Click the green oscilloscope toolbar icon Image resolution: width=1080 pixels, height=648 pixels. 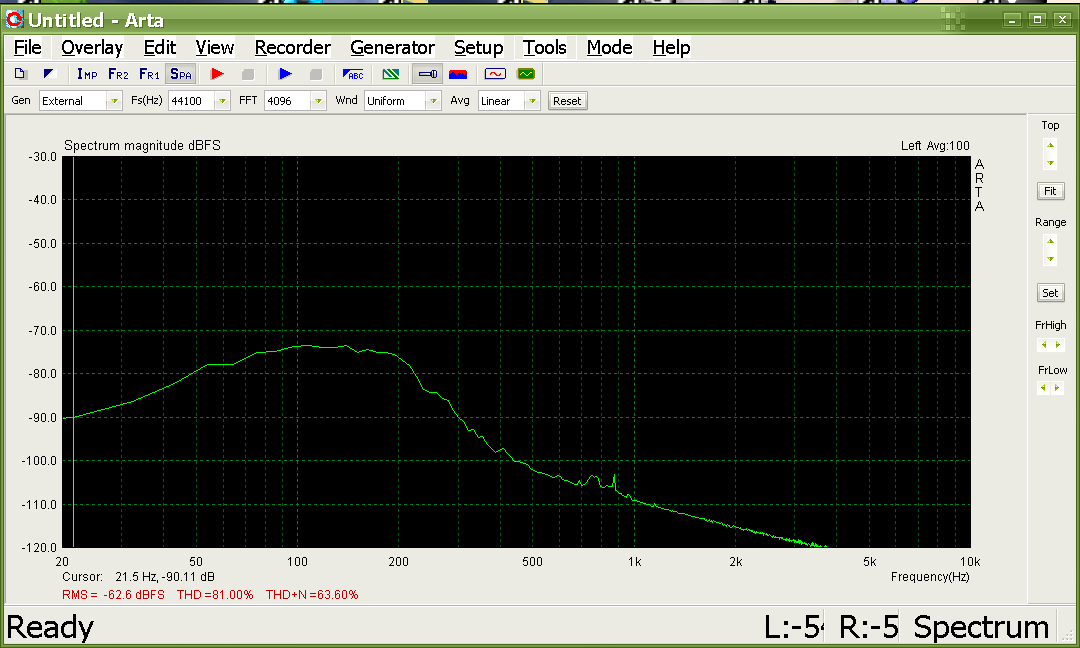coord(526,74)
